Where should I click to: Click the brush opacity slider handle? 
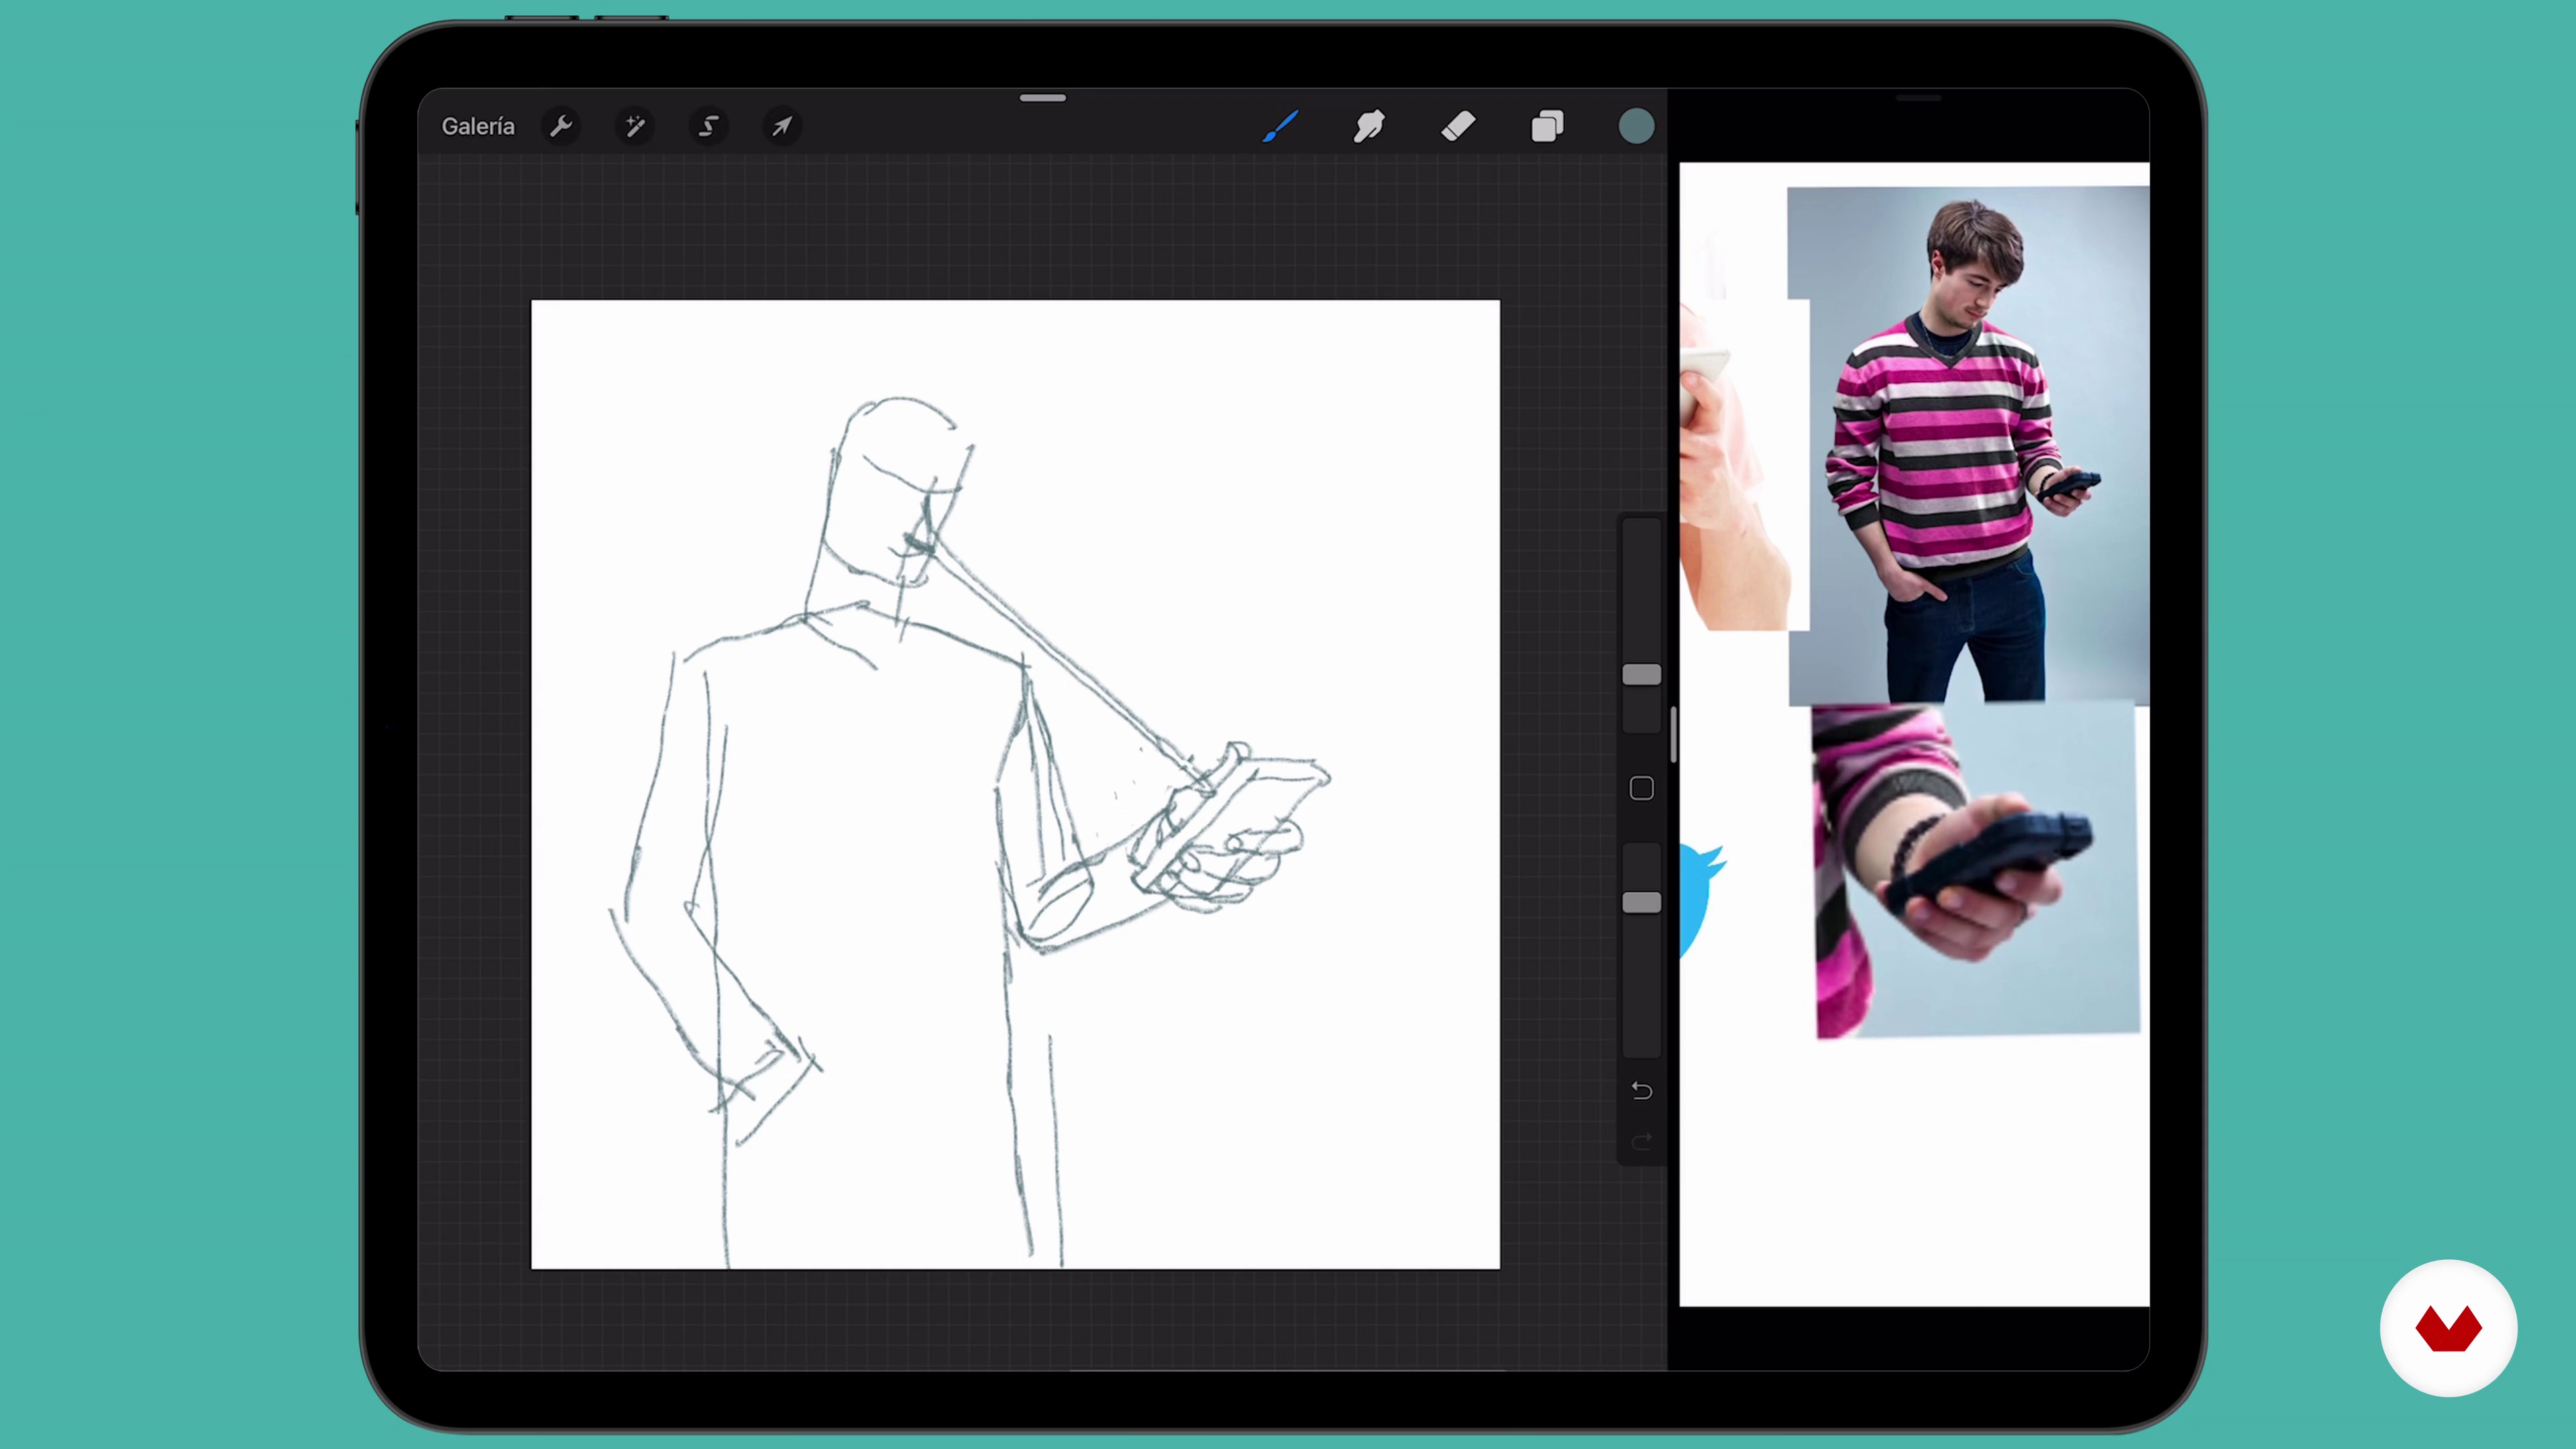(x=1641, y=903)
